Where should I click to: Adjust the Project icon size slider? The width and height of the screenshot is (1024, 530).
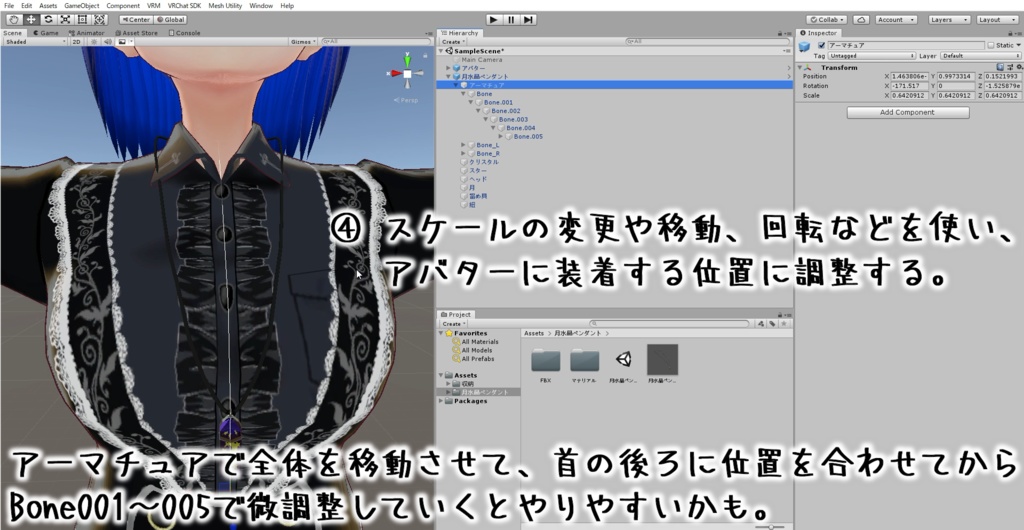point(769,526)
